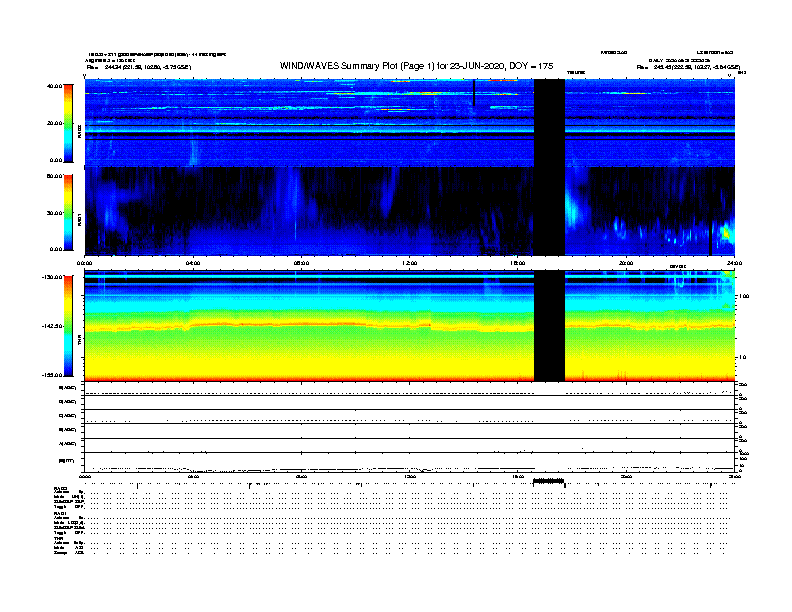Click the RAD1 spectrogram panel
792x612 pixels.
(x=410, y=212)
